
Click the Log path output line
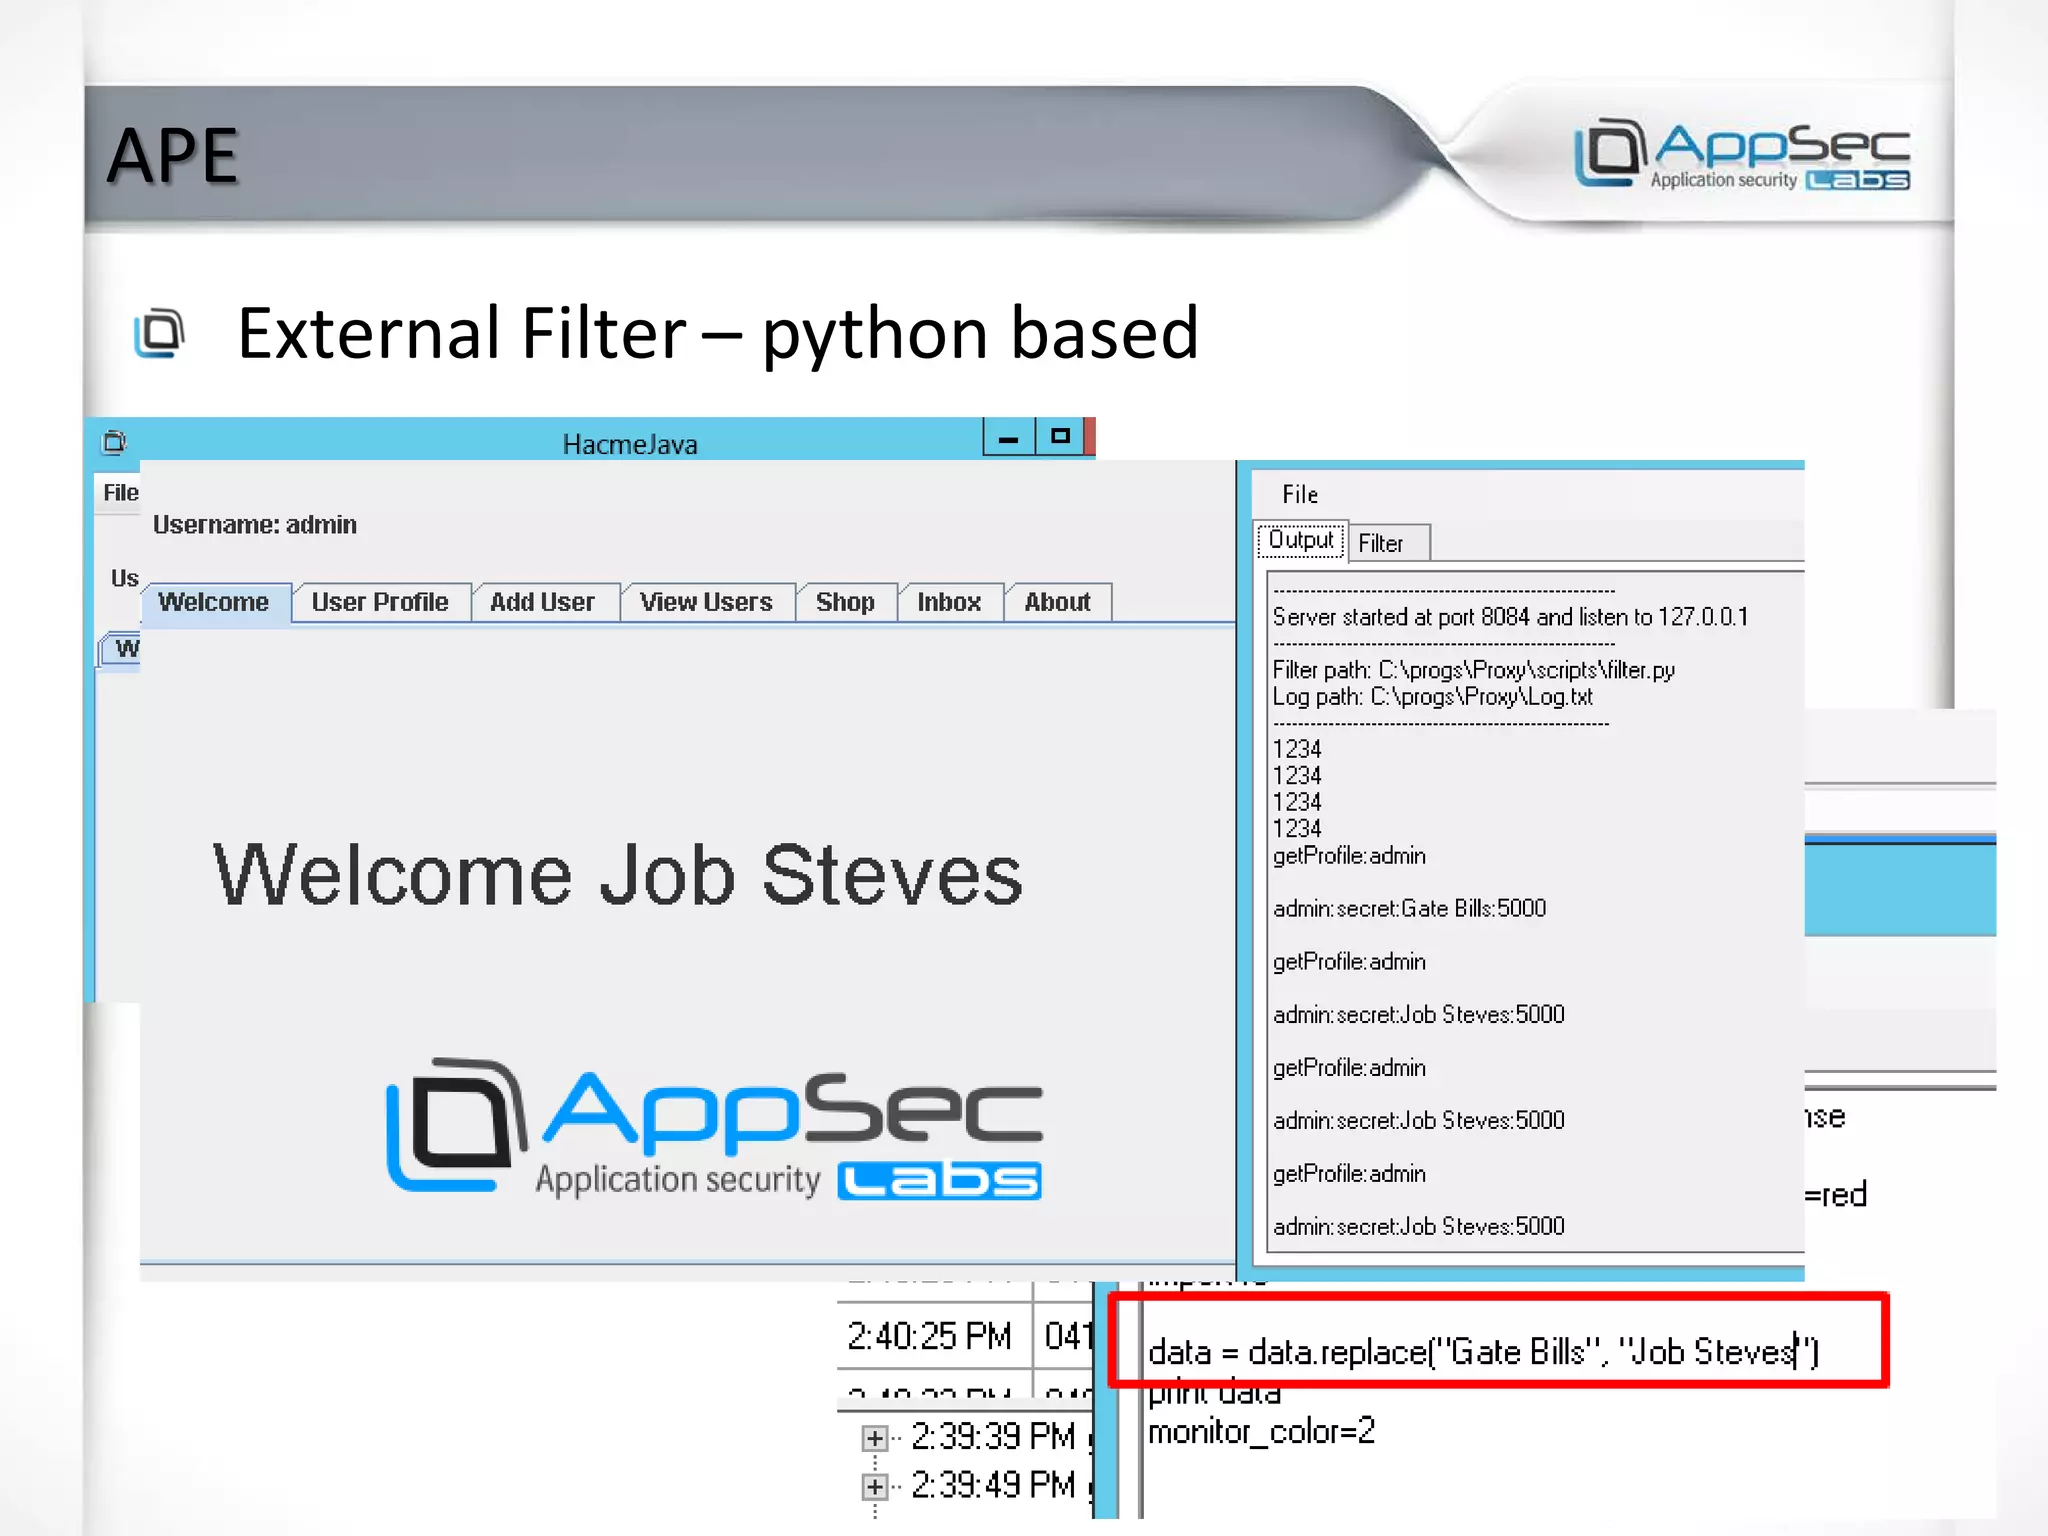1432,697
